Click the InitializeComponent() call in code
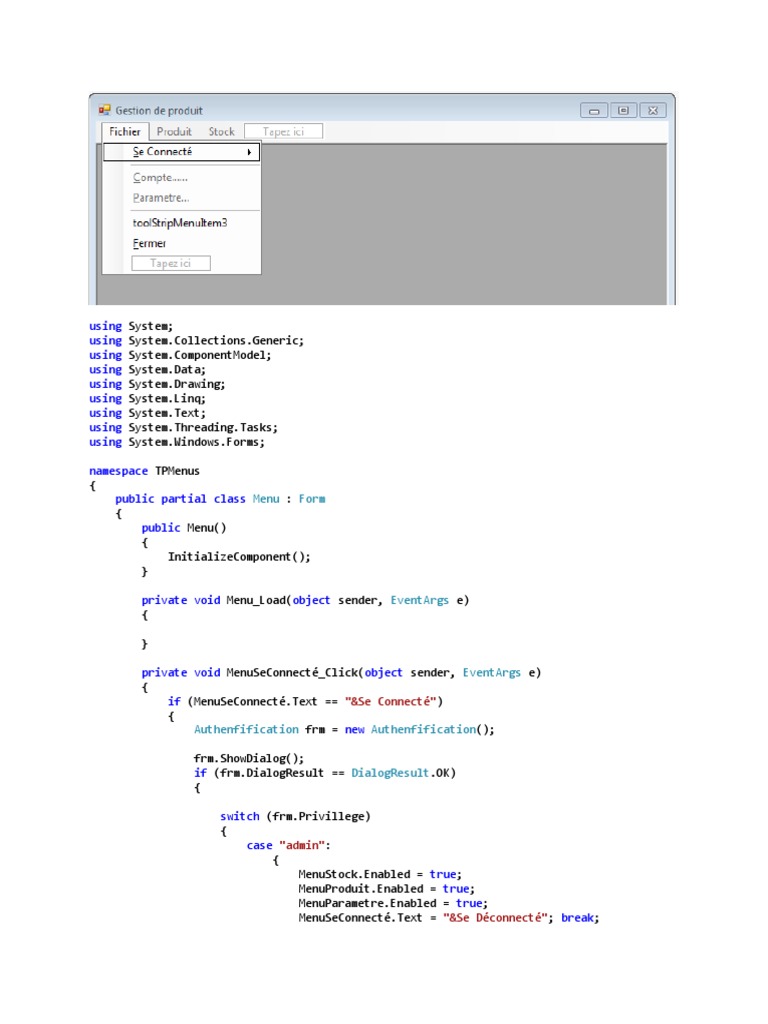768x1024 pixels. click(239, 556)
